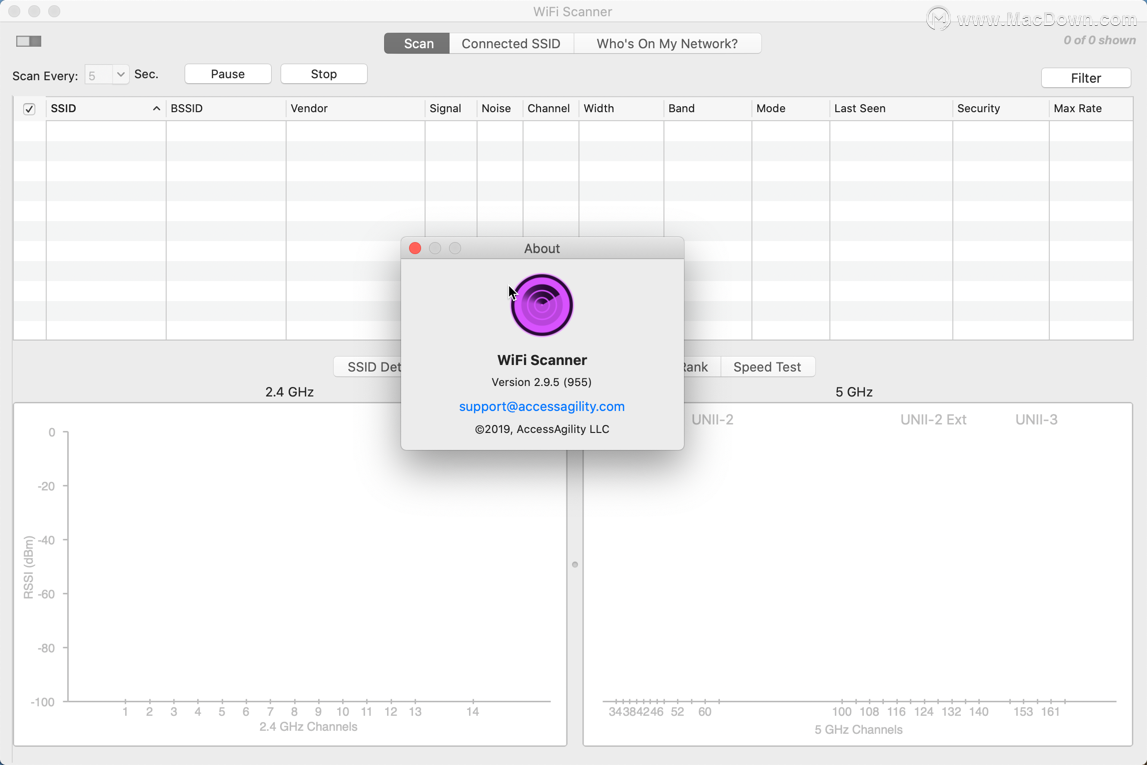Toggle the checkbox in the table header
The height and width of the screenshot is (765, 1147).
click(x=29, y=109)
